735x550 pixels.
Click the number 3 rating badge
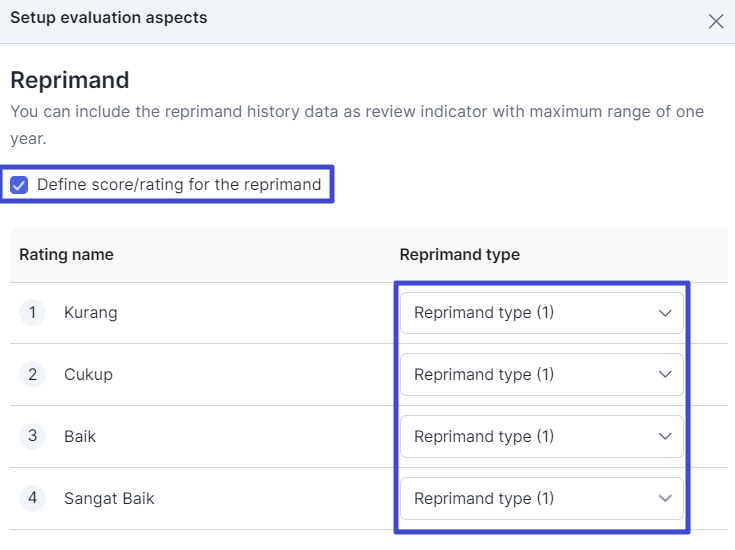32,436
